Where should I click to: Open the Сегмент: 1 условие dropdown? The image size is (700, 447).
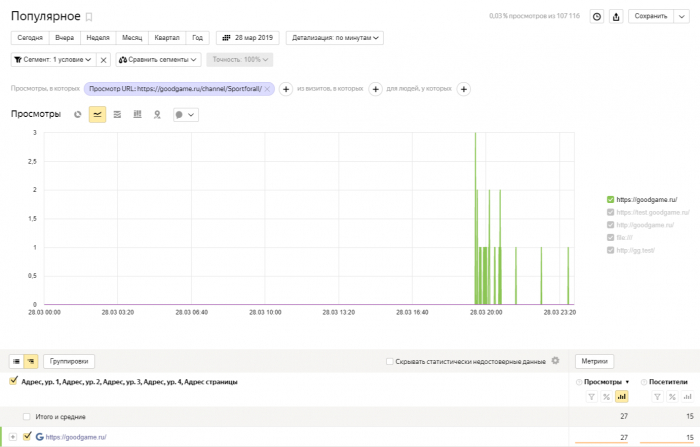53,59
